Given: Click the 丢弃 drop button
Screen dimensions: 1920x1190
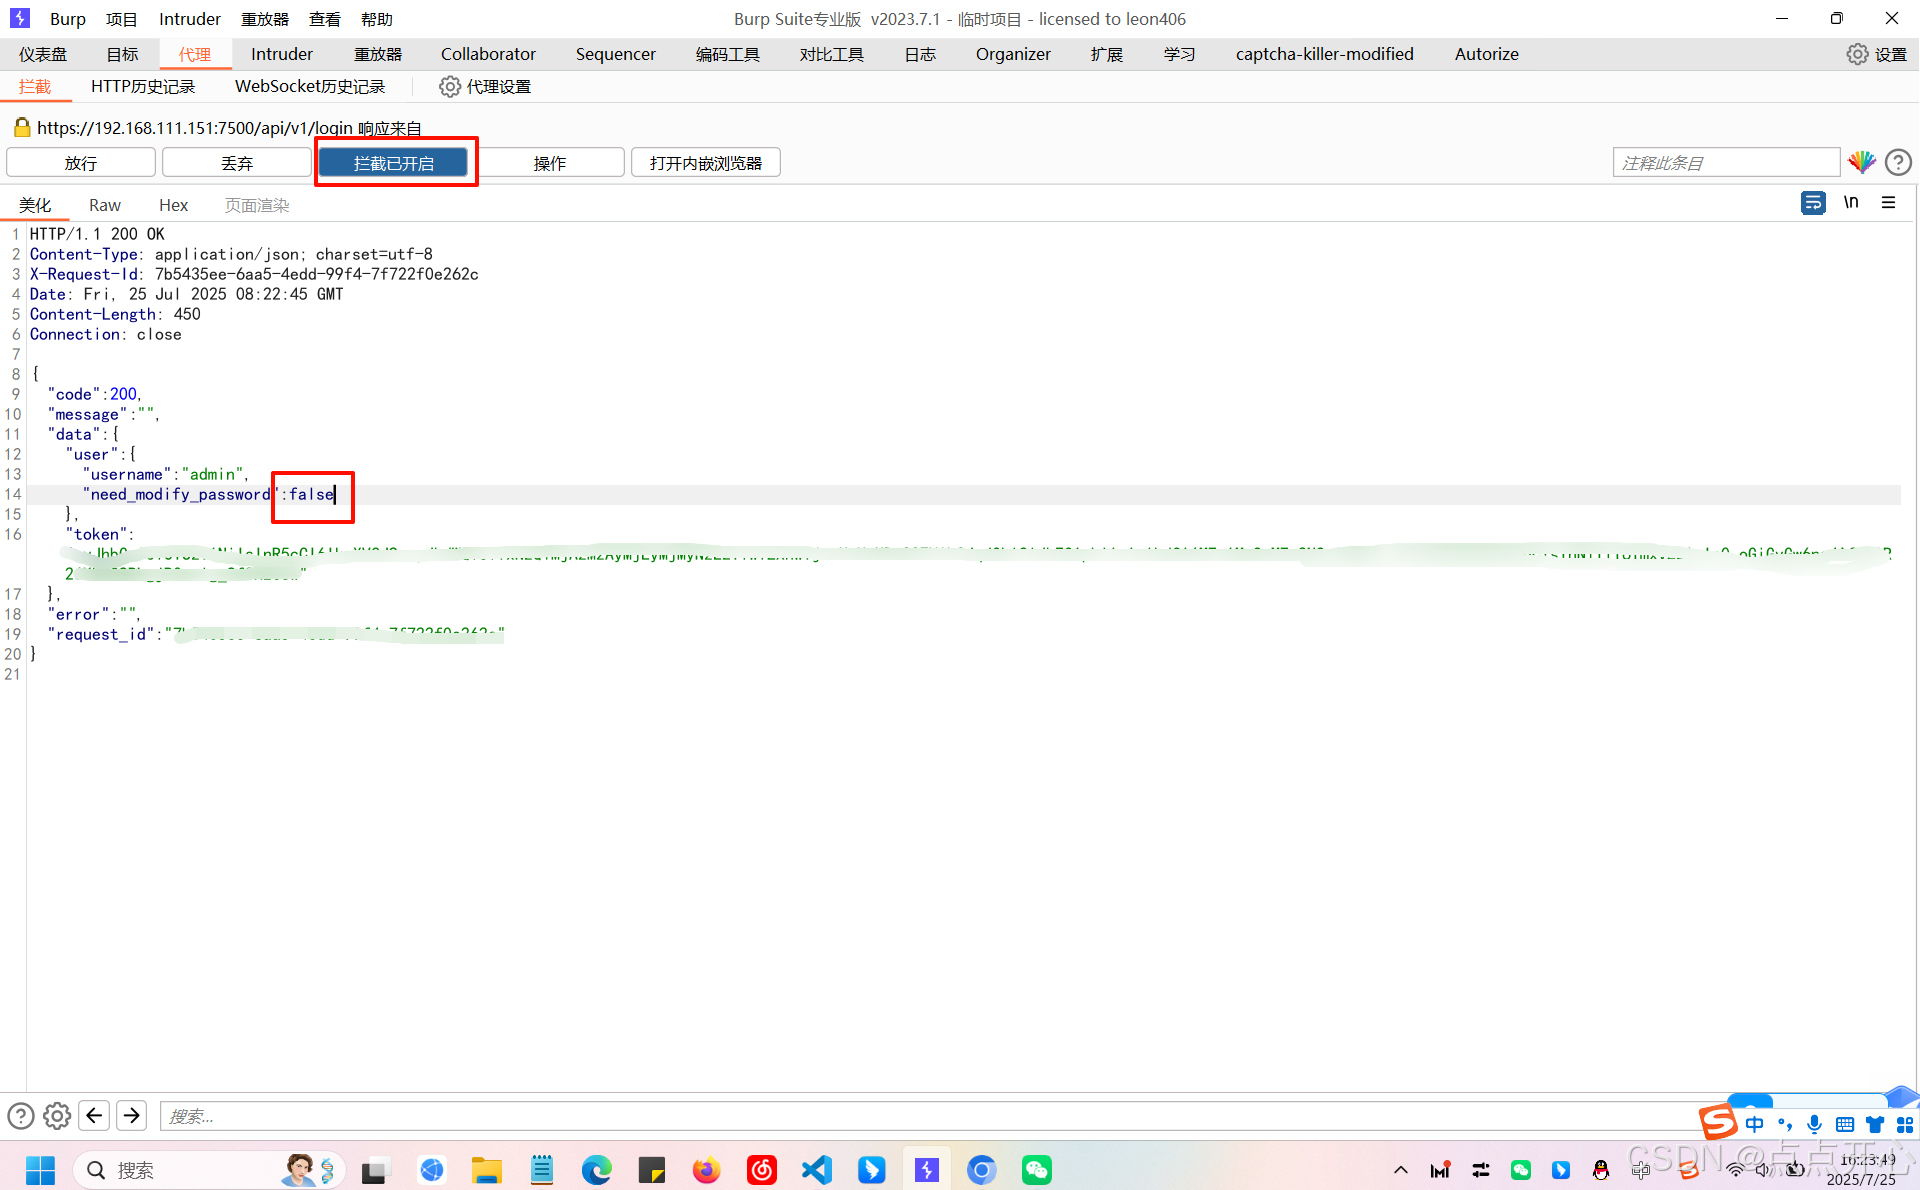Looking at the screenshot, I should click(237, 163).
